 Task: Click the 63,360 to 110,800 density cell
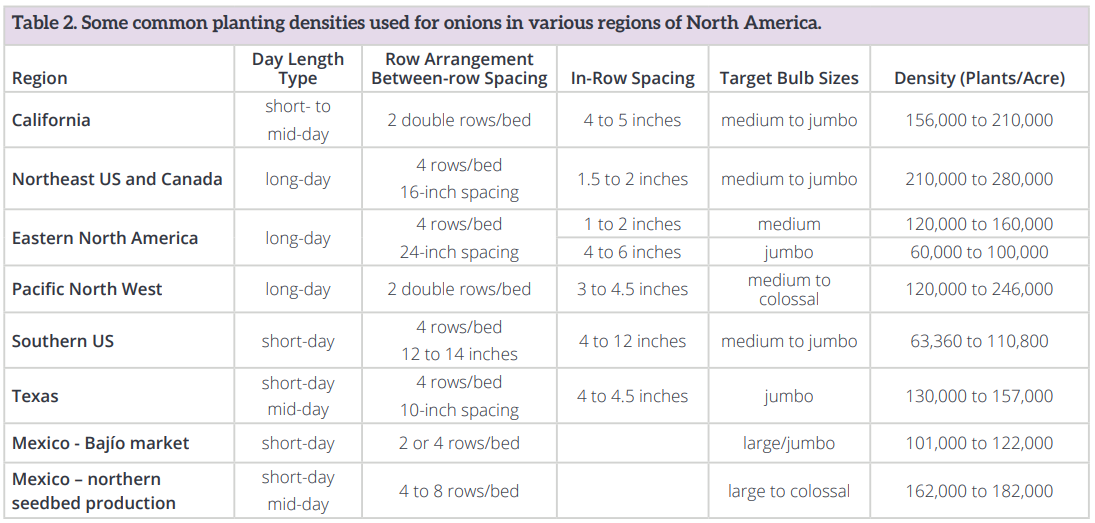pos(979,341)
